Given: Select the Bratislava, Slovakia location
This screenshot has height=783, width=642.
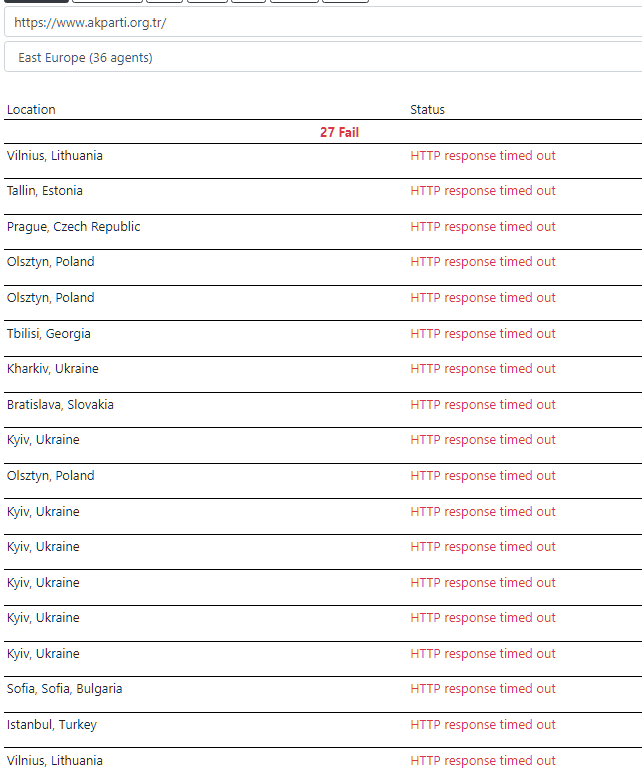Looking at the screenshot, I should 60,405.
